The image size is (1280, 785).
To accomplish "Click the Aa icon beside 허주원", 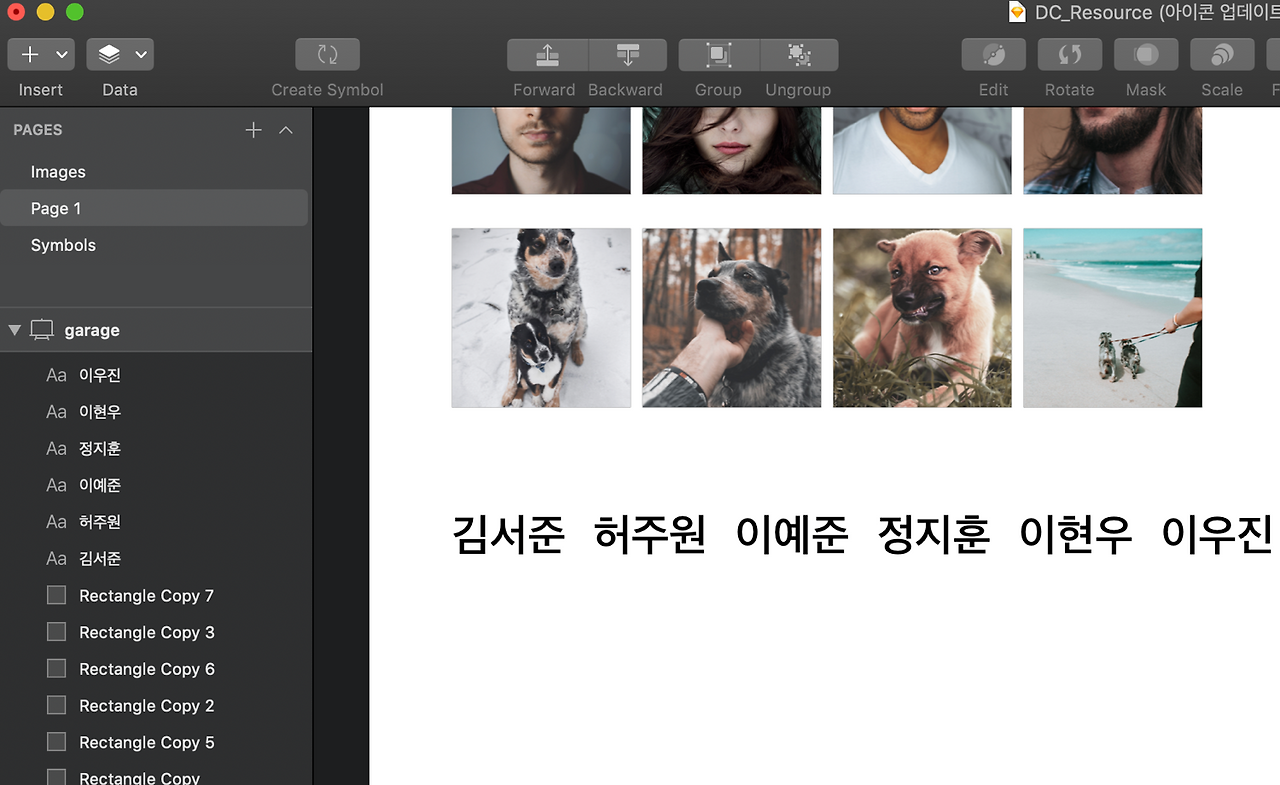I will pos(56,522).
